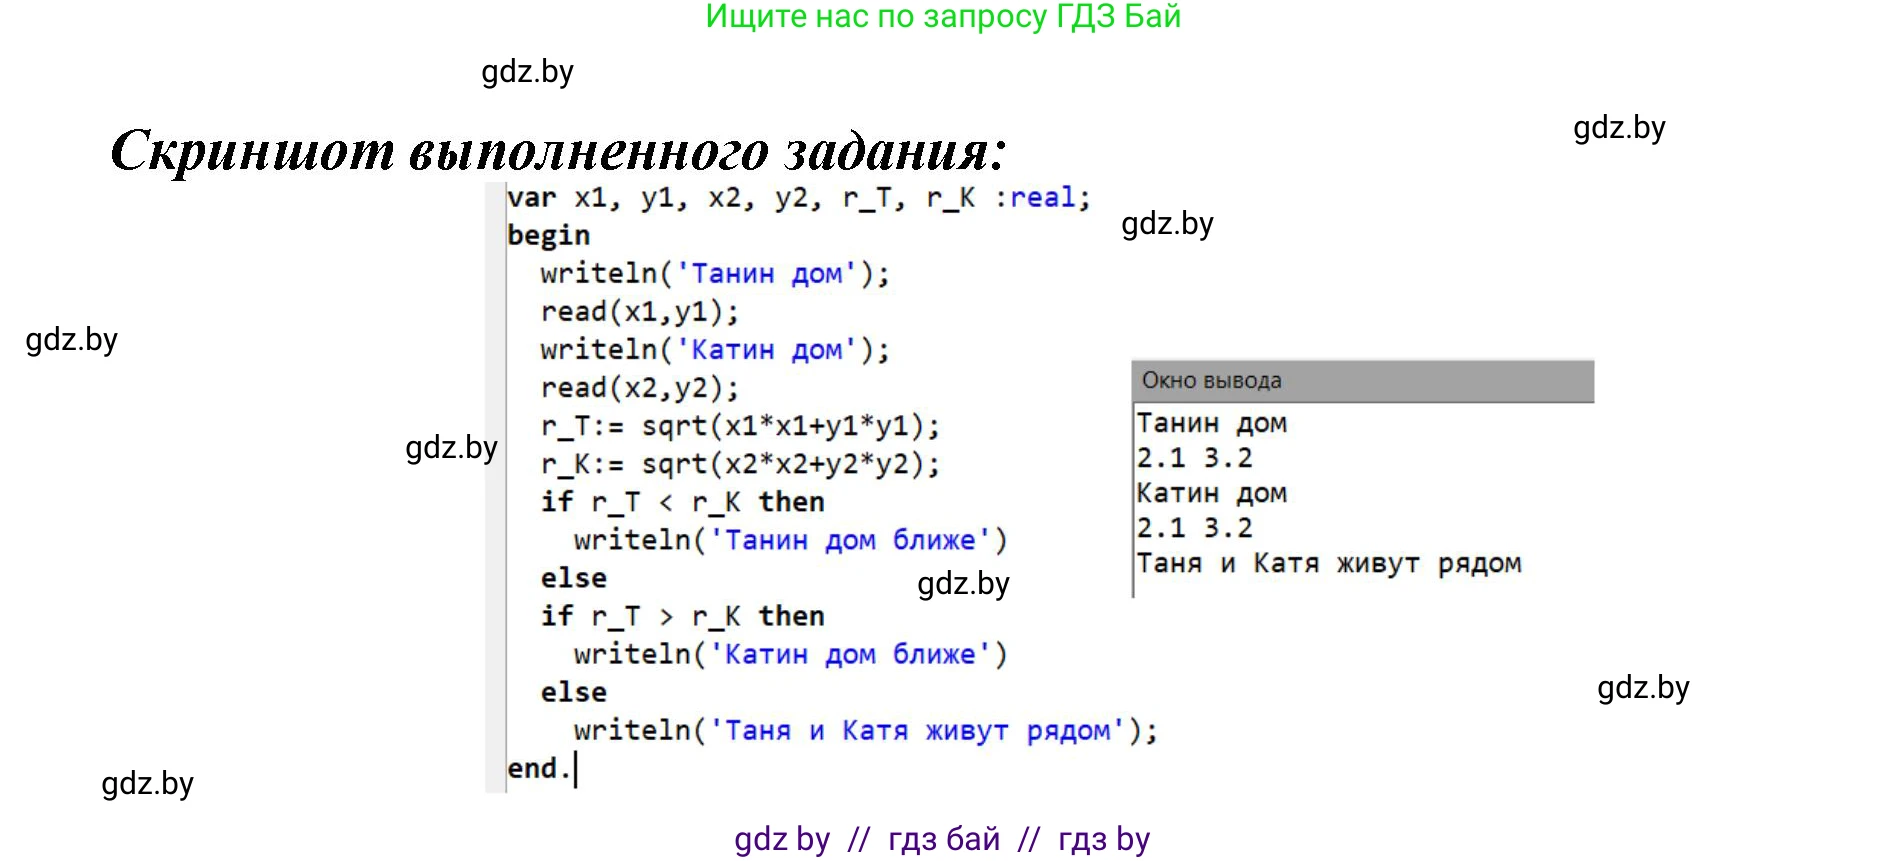1888x861 pixels.
Task: Place cursor after 'end.' in the editor
Action: coord(575,769)
